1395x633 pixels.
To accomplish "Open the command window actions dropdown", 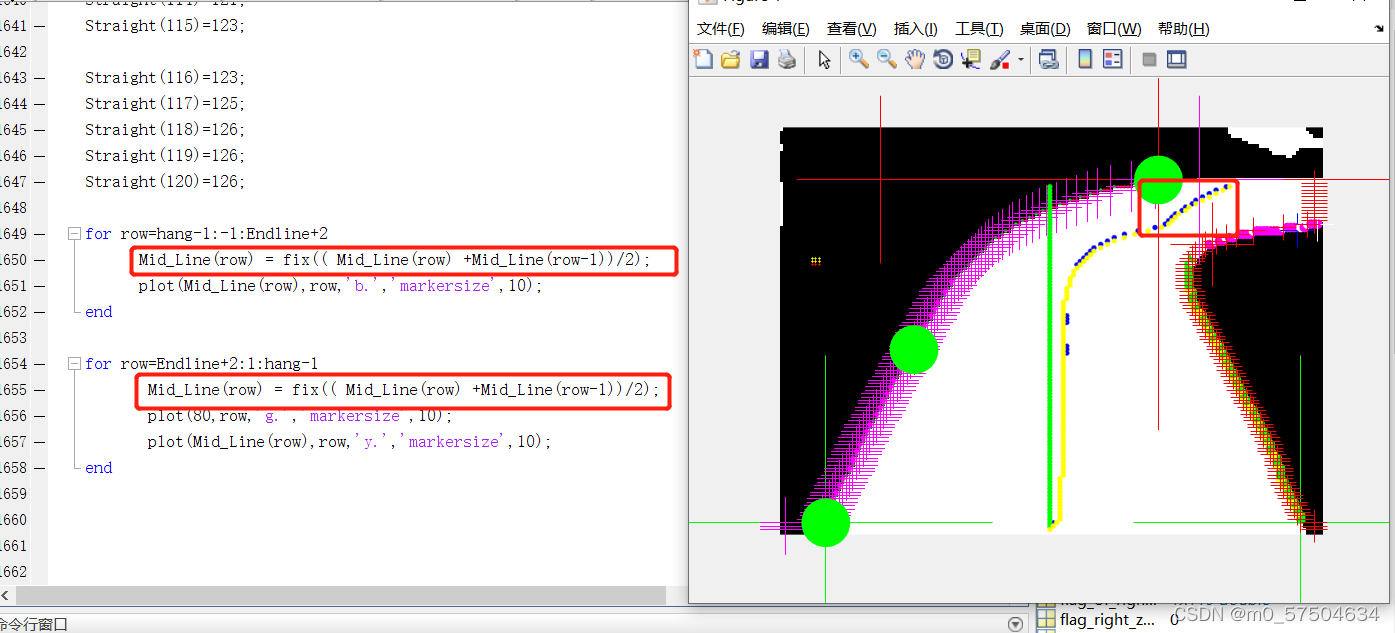I will coord(1015,624).
